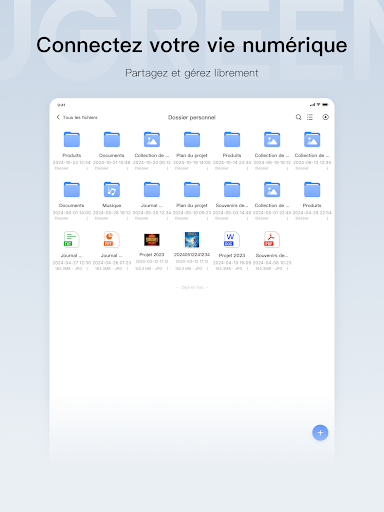Click the Musique folder name label
Screen dimensions: 384x512
(112, 205)
